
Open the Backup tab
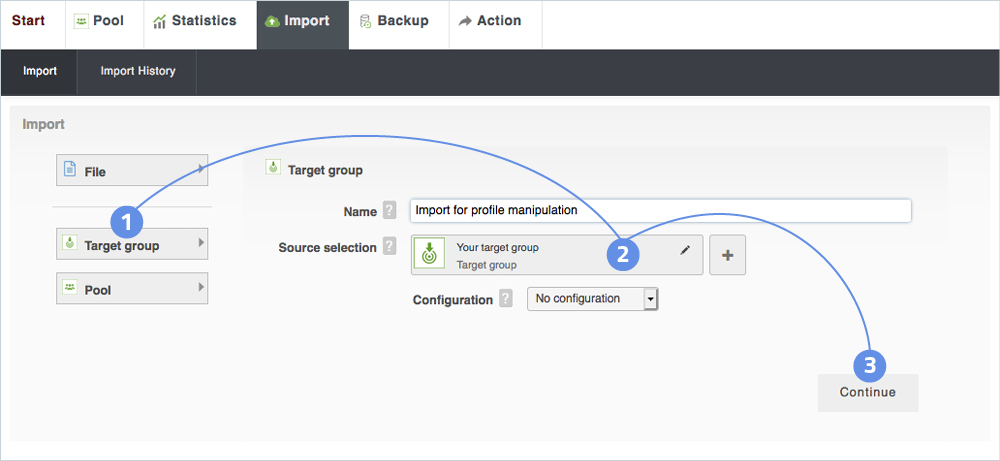[x=393, y=21]
